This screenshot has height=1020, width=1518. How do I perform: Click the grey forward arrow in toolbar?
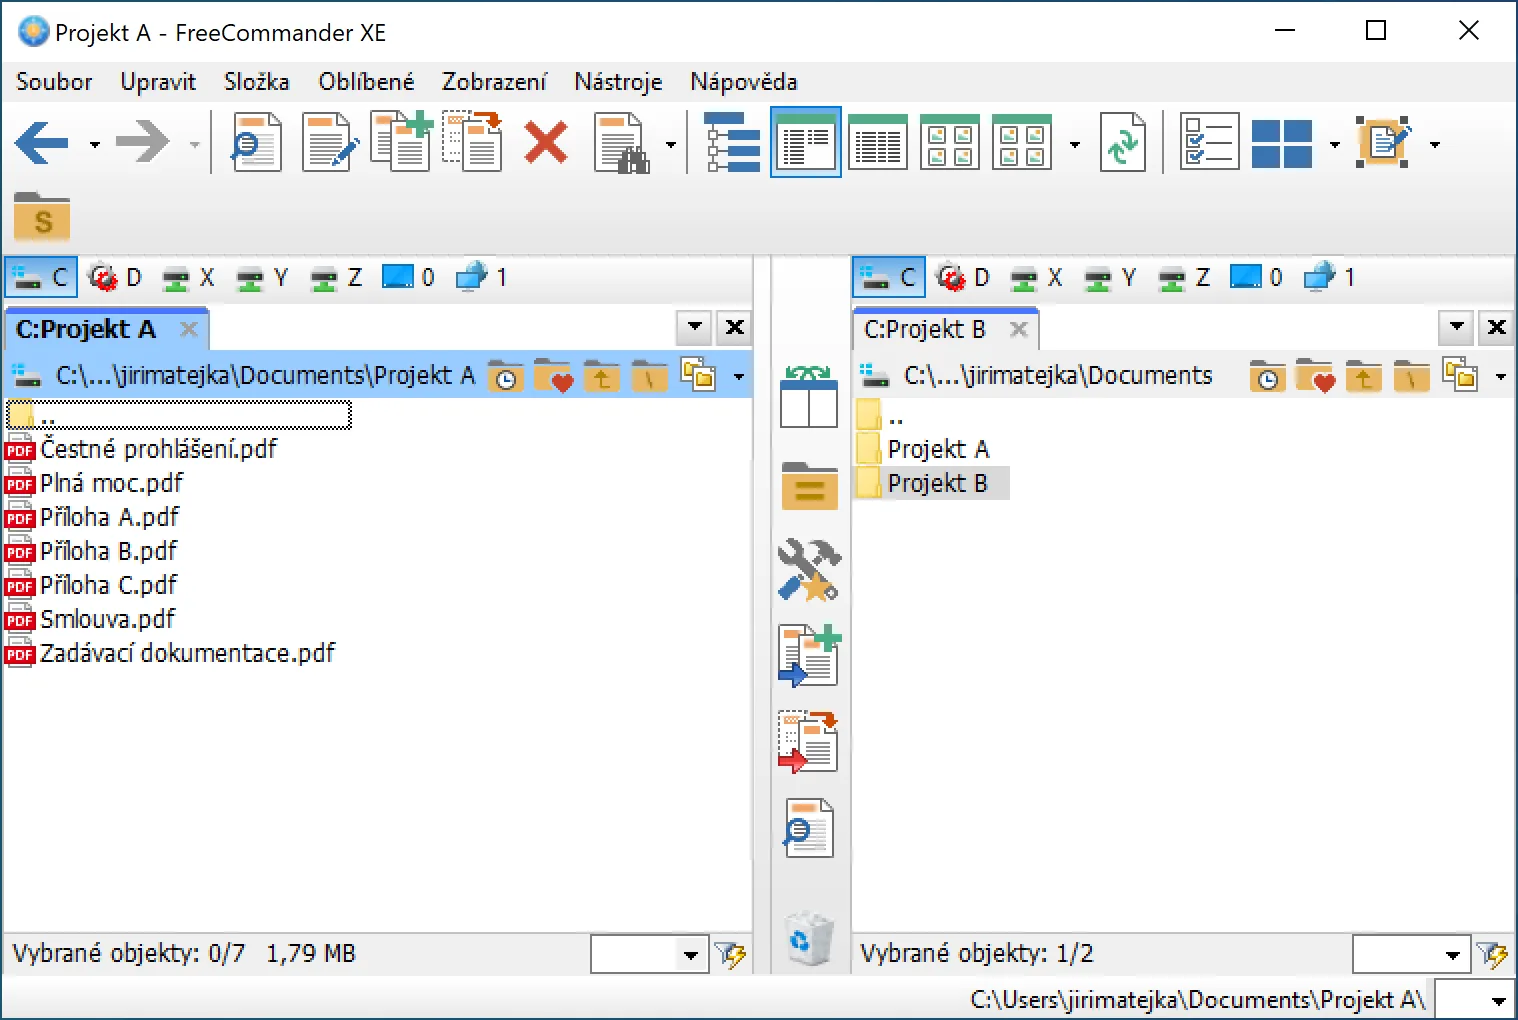pyautogui.click(x=142, y=143)
